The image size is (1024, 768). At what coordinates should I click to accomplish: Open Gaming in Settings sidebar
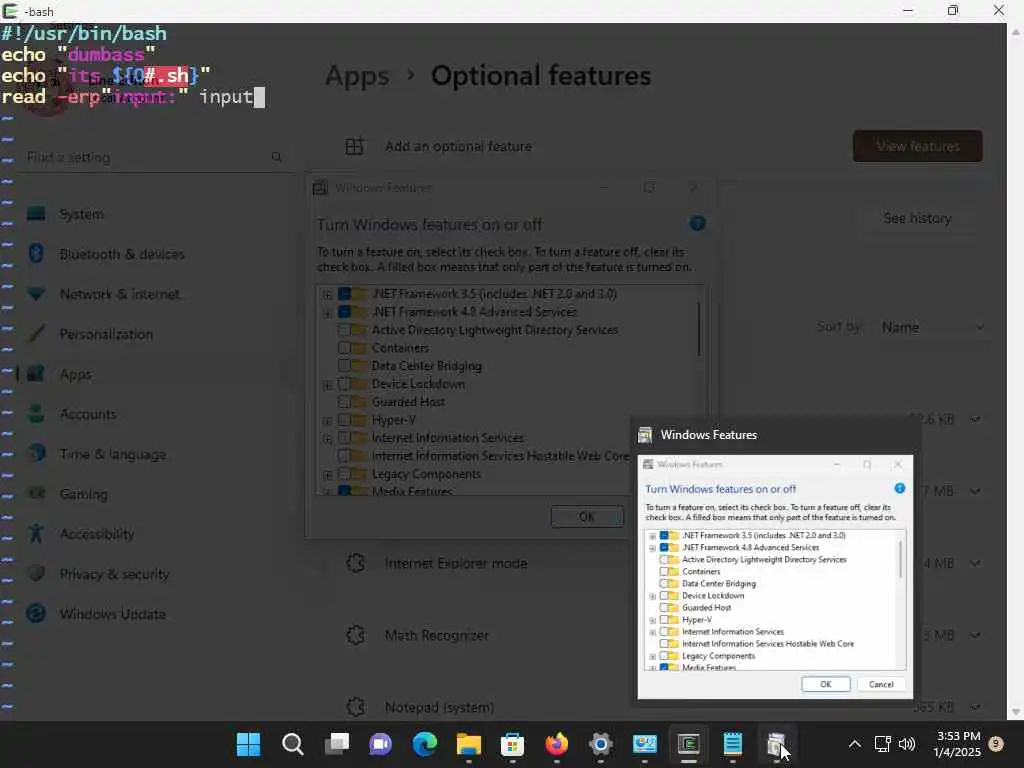click(84, 494)
